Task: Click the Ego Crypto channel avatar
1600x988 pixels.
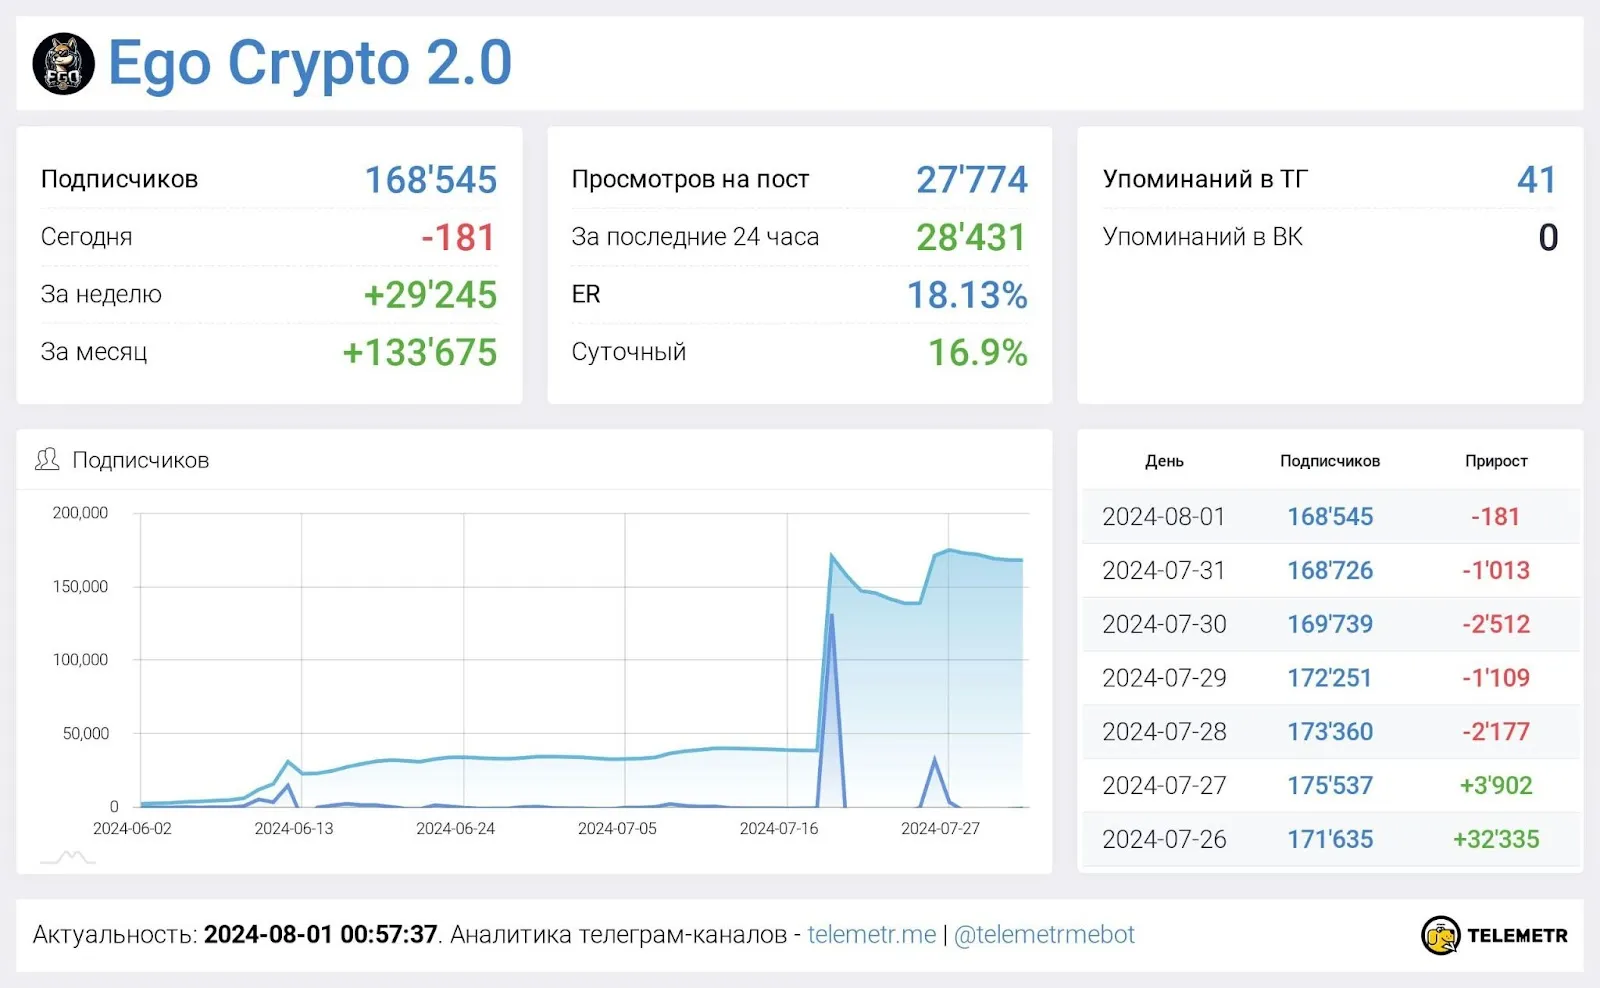Action: click(64, 64)
